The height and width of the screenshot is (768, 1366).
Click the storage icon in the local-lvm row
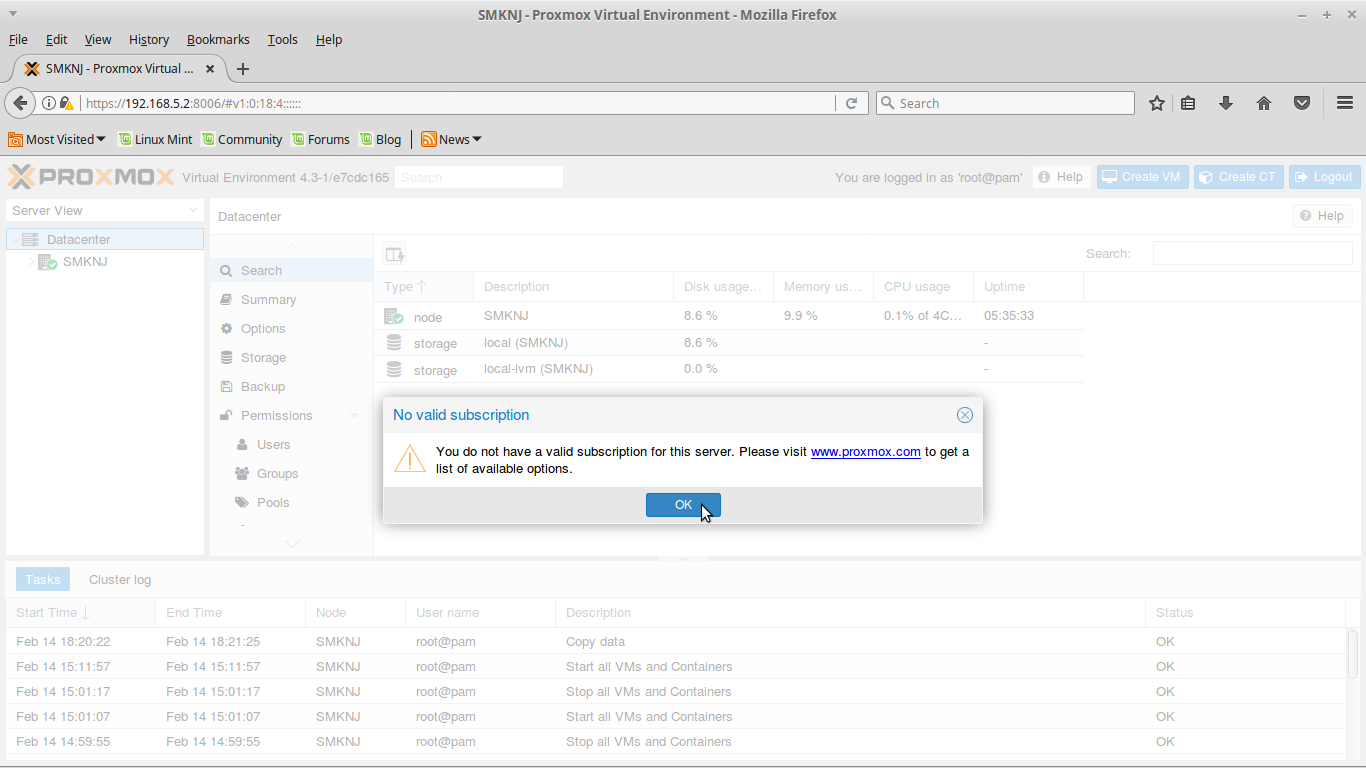click(394, 370)
